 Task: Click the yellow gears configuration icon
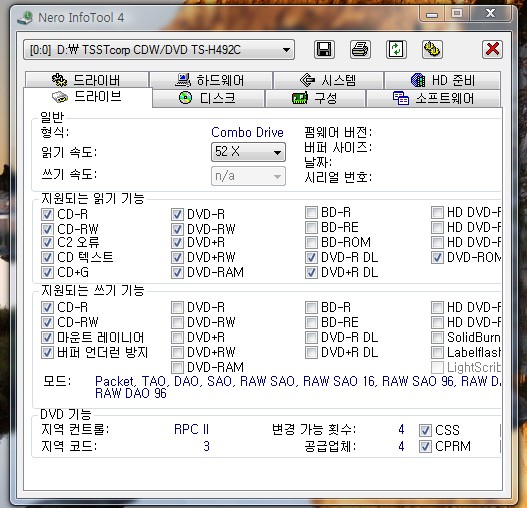tap(432, 50)
